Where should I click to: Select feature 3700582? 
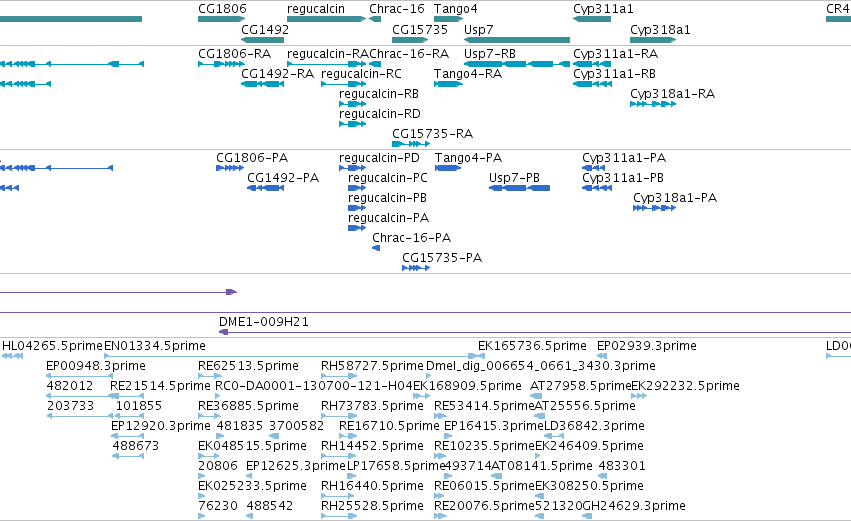click(274, 436)
